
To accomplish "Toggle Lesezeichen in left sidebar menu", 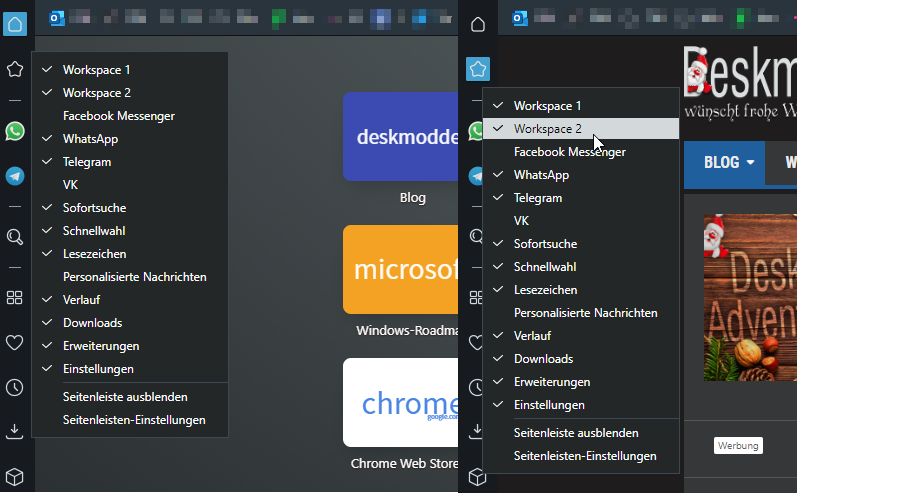I will point(130,254).
